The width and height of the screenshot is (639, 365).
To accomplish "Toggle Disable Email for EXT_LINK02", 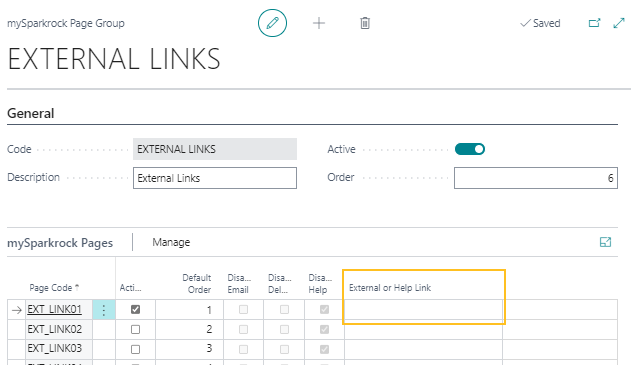I will 243,329.
